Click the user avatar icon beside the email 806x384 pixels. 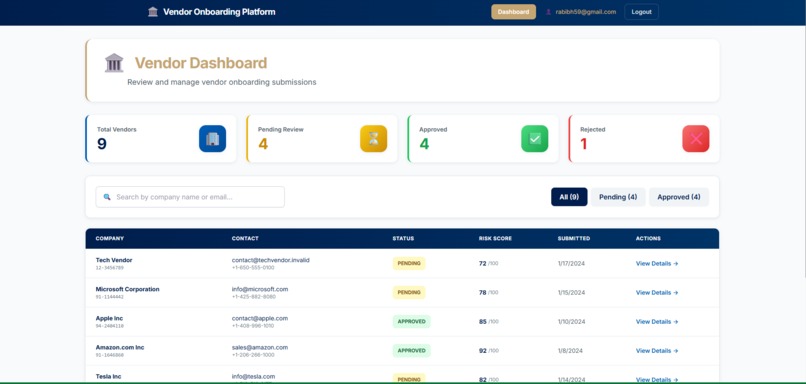(x=548, y=12)
